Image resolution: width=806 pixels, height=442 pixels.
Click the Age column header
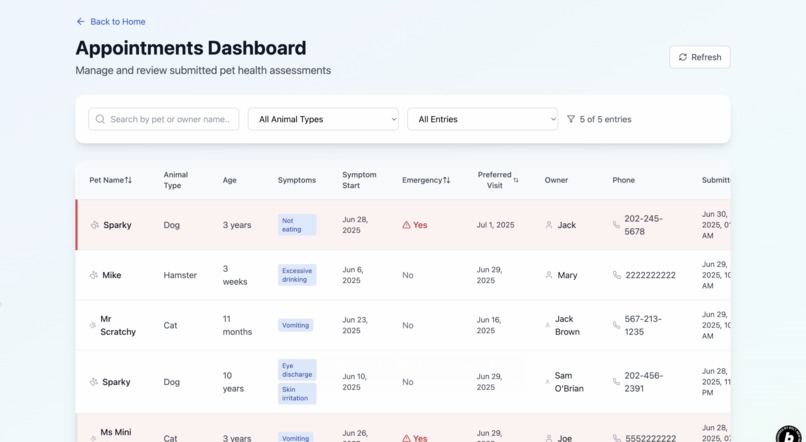229,180
